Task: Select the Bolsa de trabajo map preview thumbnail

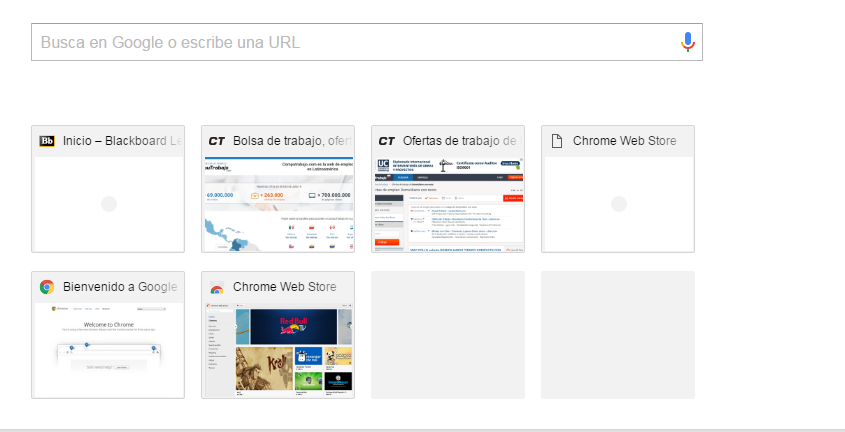Action: pyautogui.click(x=278, y=205)
